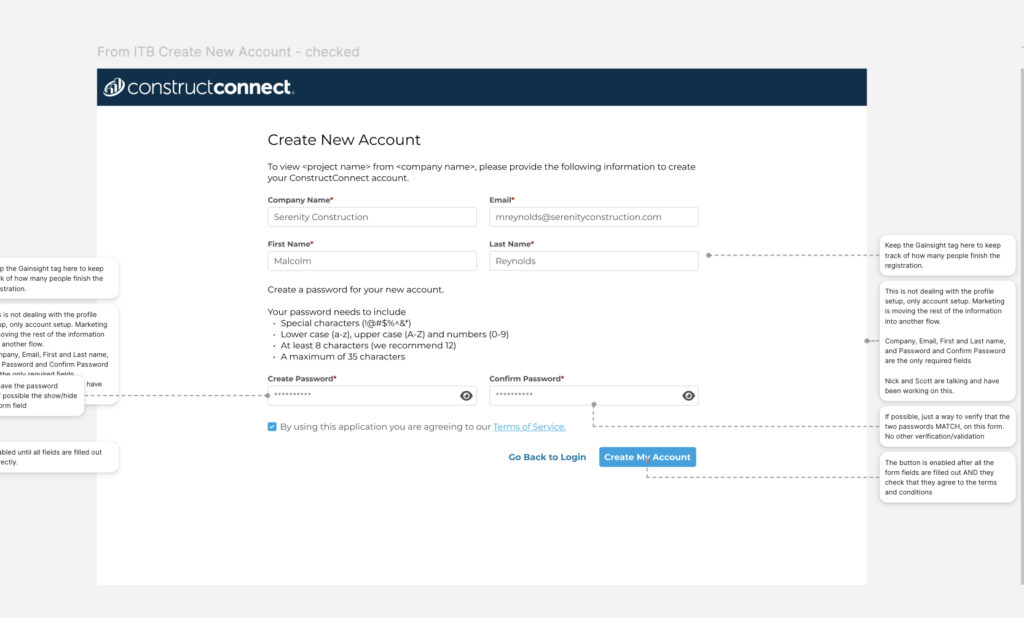1024x618 pixels.
Task: Select the Create Password input field
Action: coord(372,396)
